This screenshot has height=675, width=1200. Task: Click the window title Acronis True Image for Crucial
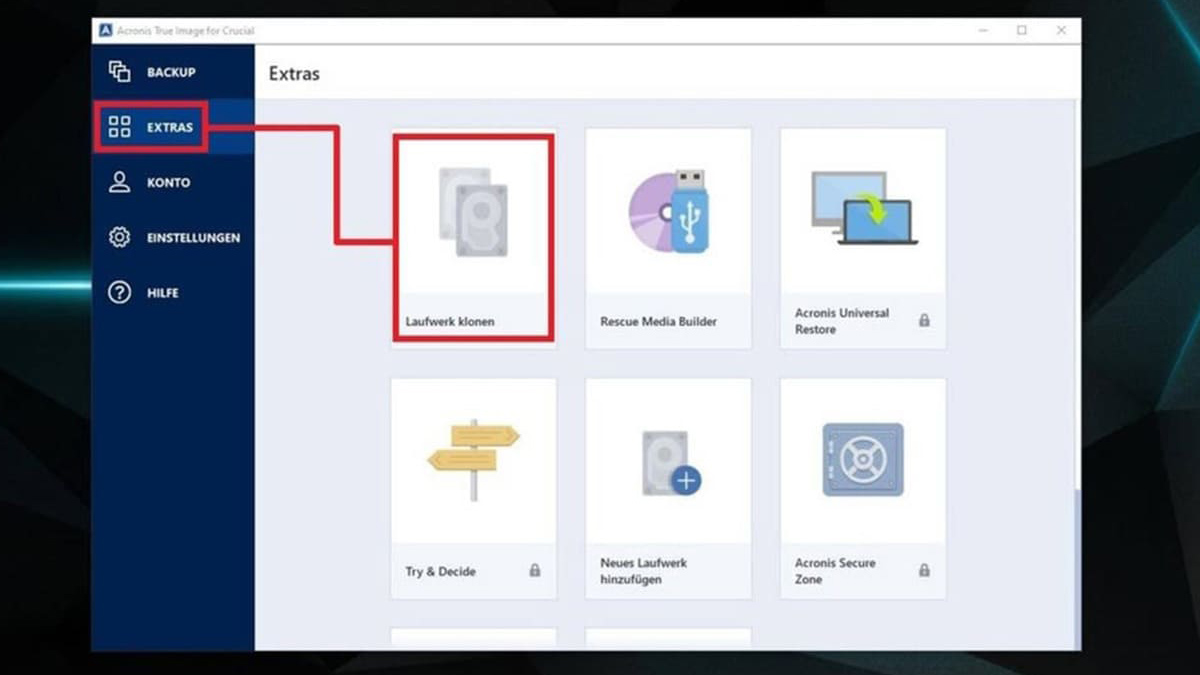pos(184,31)
